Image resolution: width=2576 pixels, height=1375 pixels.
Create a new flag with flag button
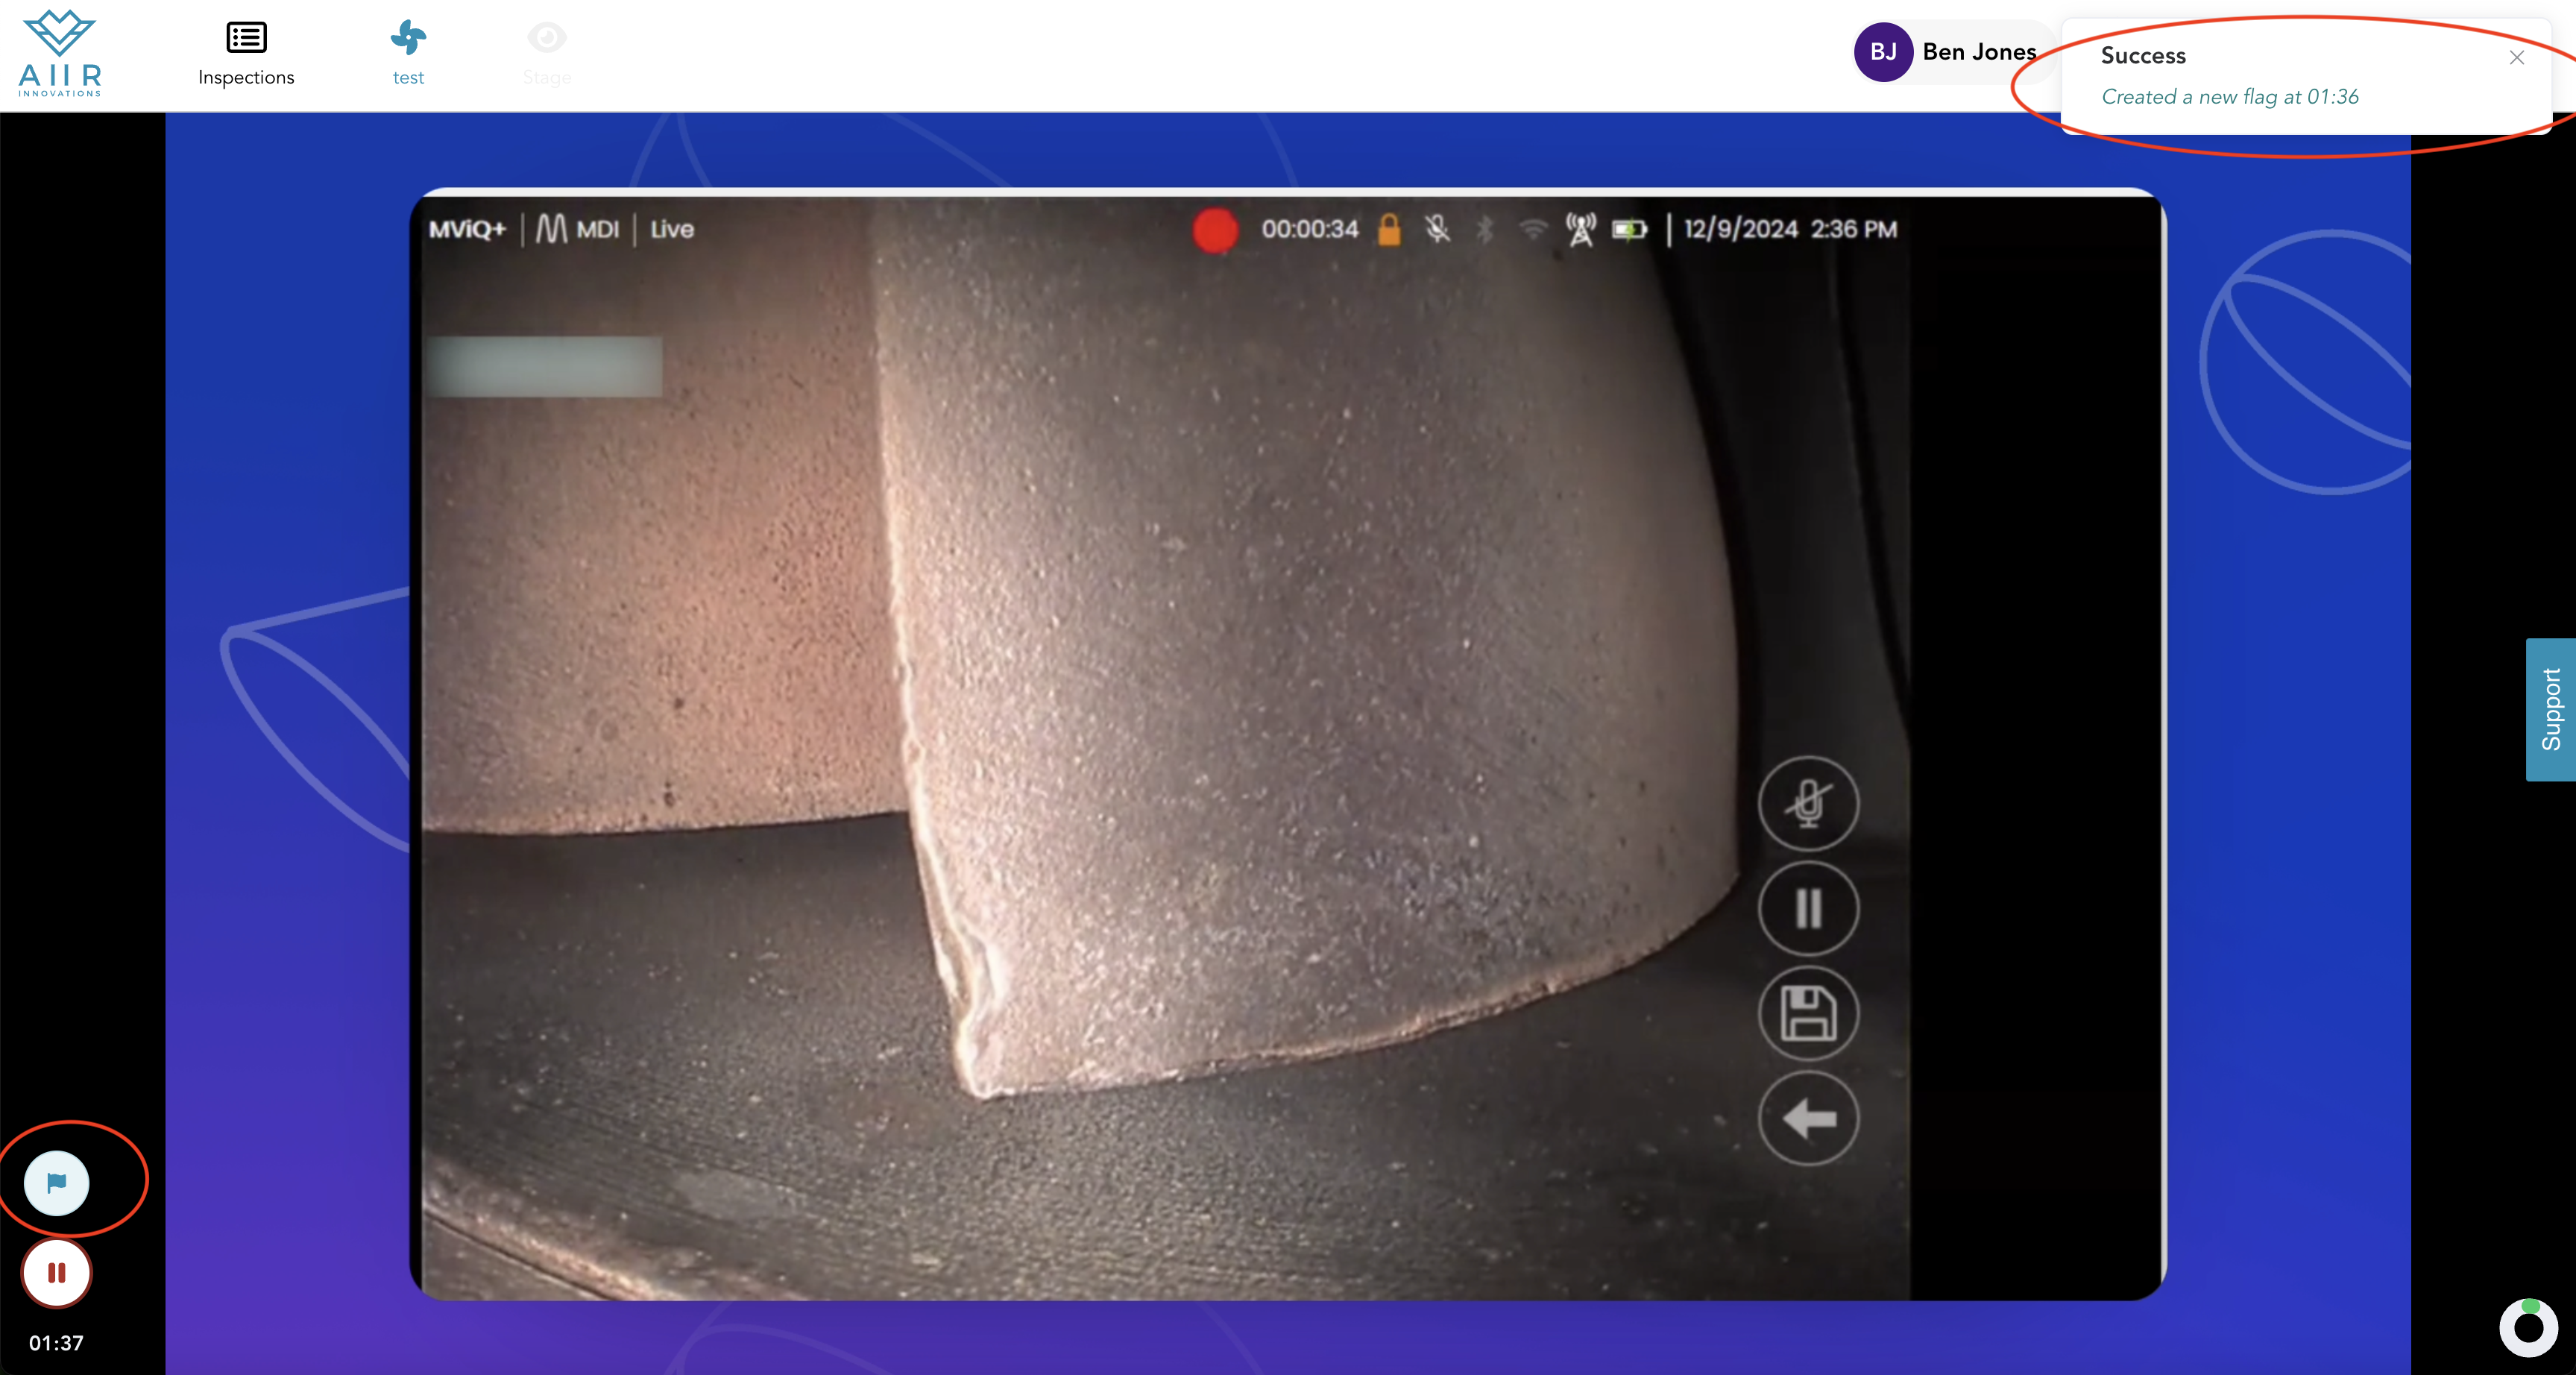click(x=57, y=1183)
